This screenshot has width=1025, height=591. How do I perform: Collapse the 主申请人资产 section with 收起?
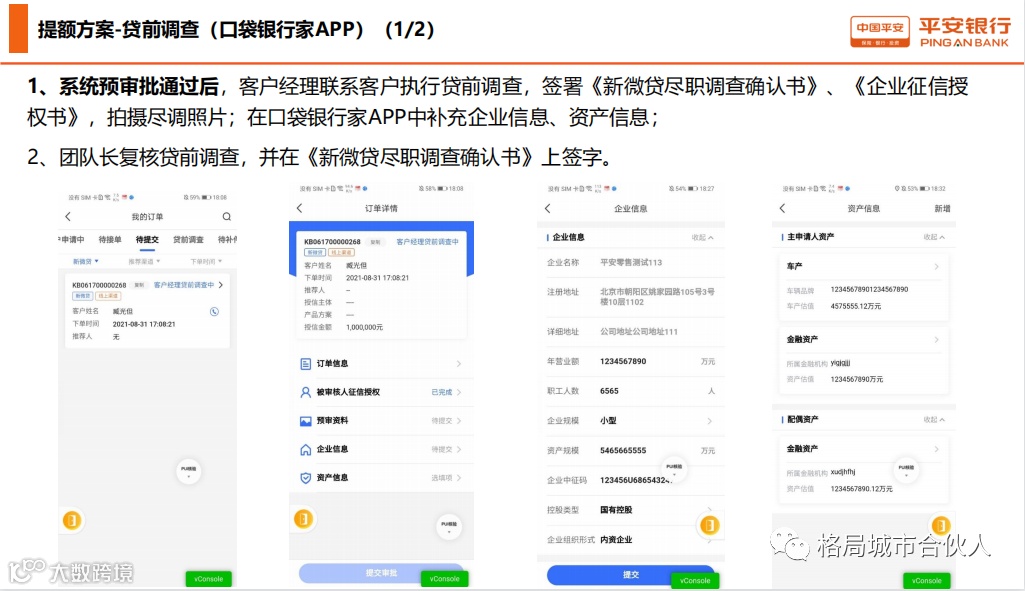pos(934,237)
